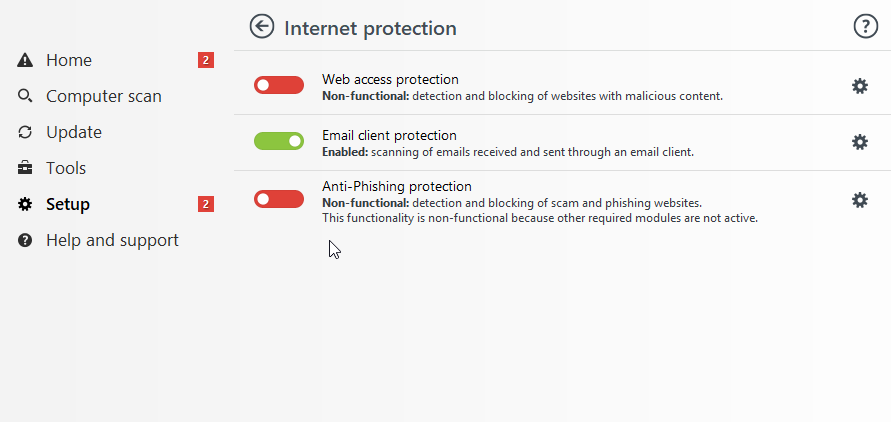The height and width of the screenshot is (422, 891).
Task: Click the Tools briefcase icon
Action: (x=25, y=168)
